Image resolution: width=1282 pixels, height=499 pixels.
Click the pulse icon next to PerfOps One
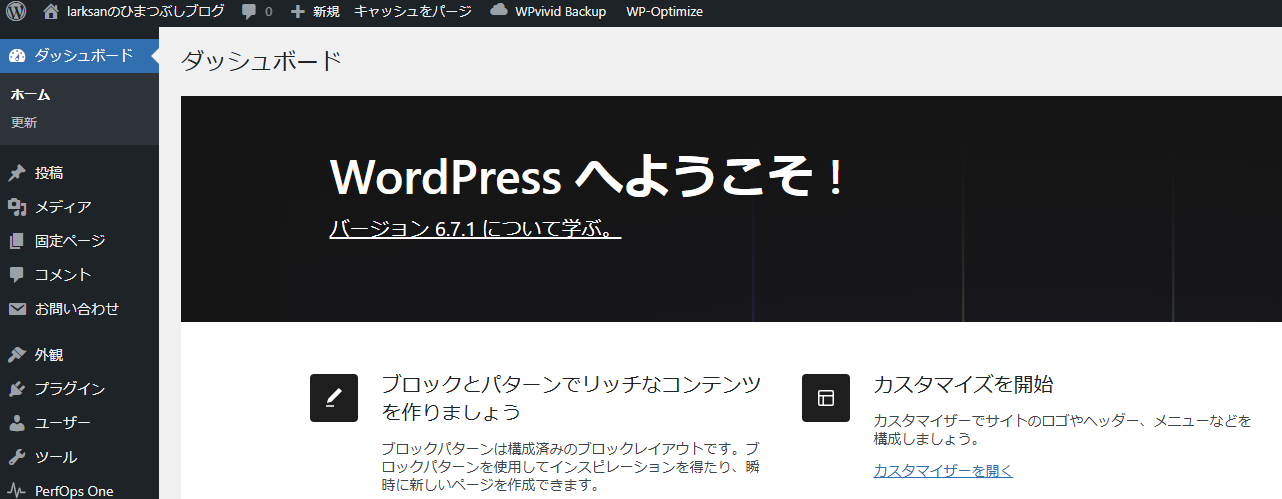coord(17,490)
